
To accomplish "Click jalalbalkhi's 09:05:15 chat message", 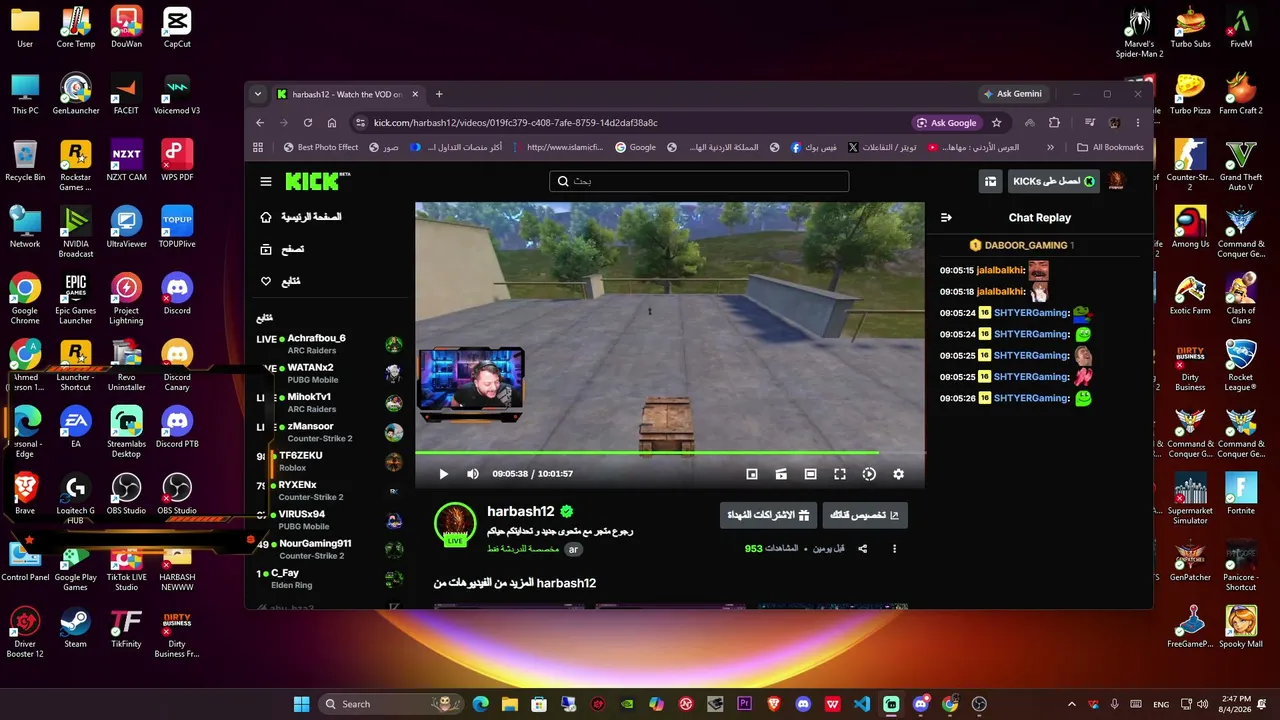I will click(x=994, y=270).
